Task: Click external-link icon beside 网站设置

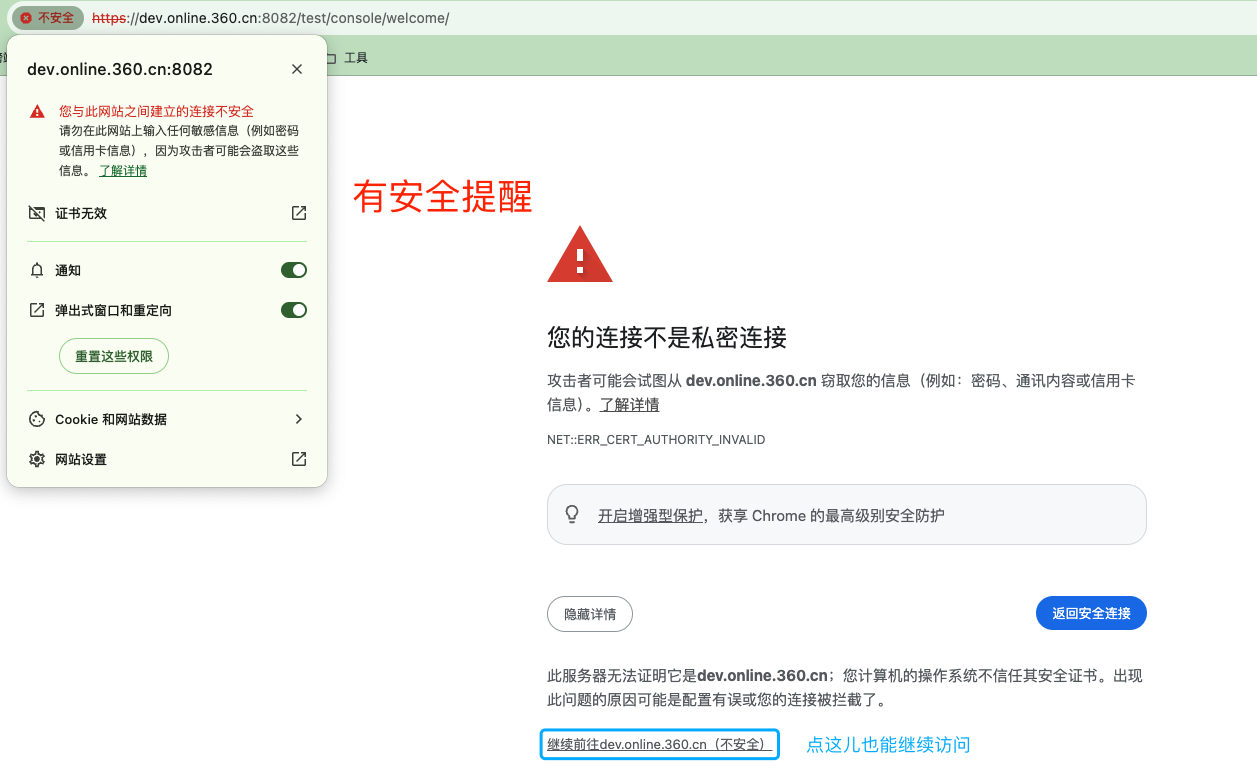Action: (298, 459)
